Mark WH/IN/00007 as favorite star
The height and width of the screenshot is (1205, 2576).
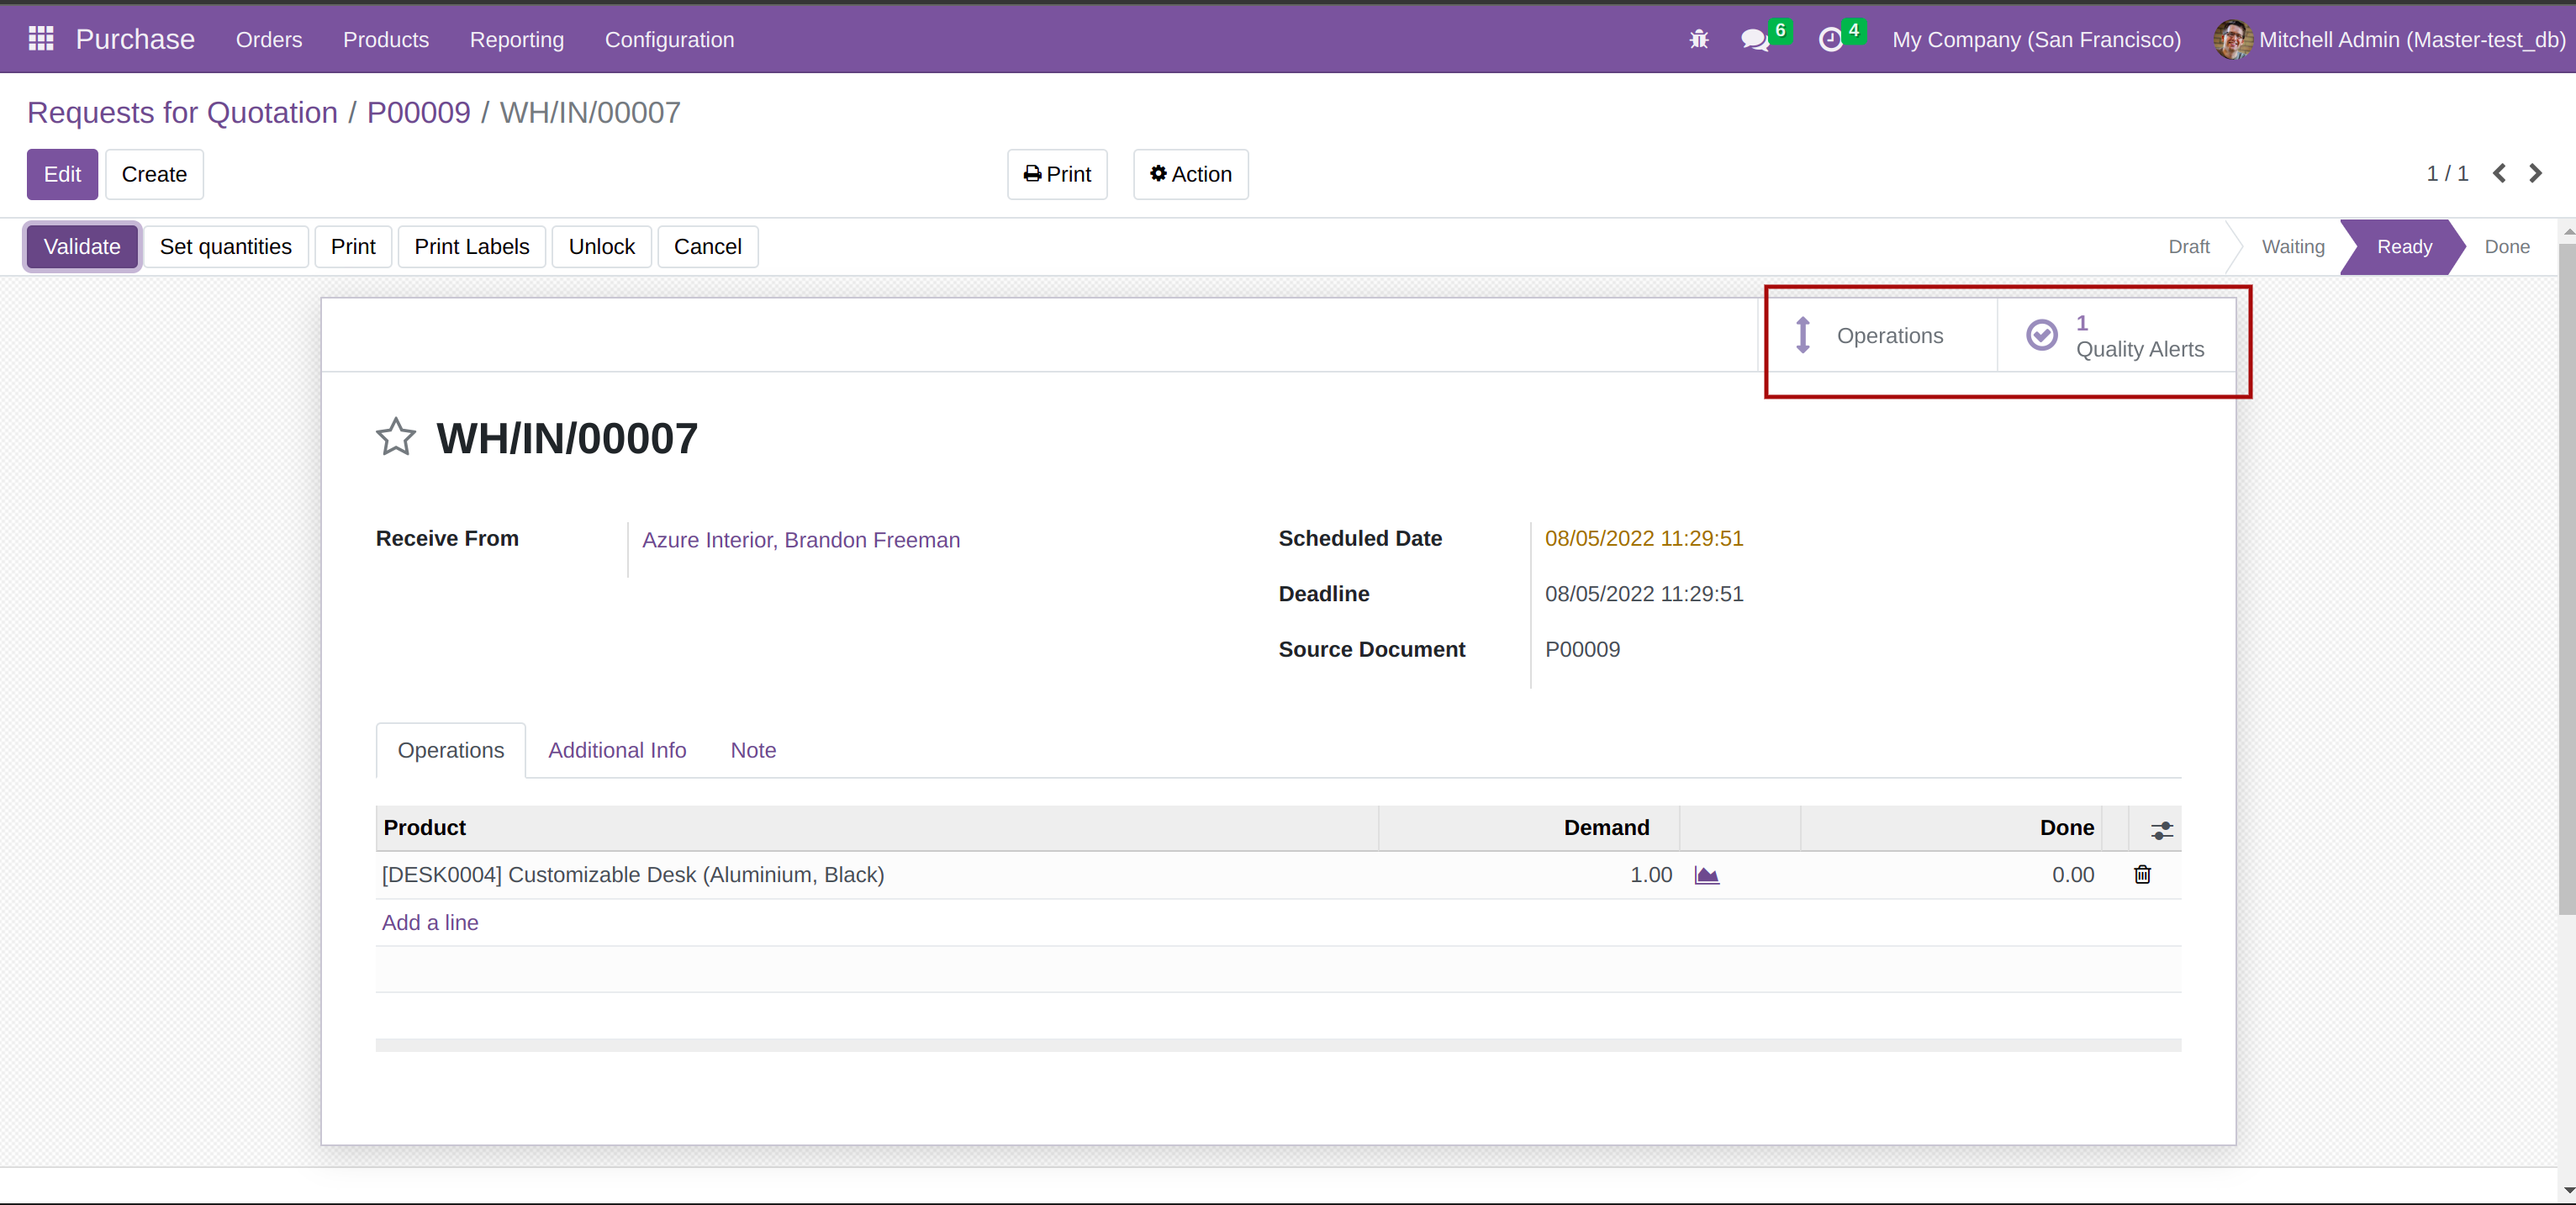pyautogui.click(x=395, y=437)
